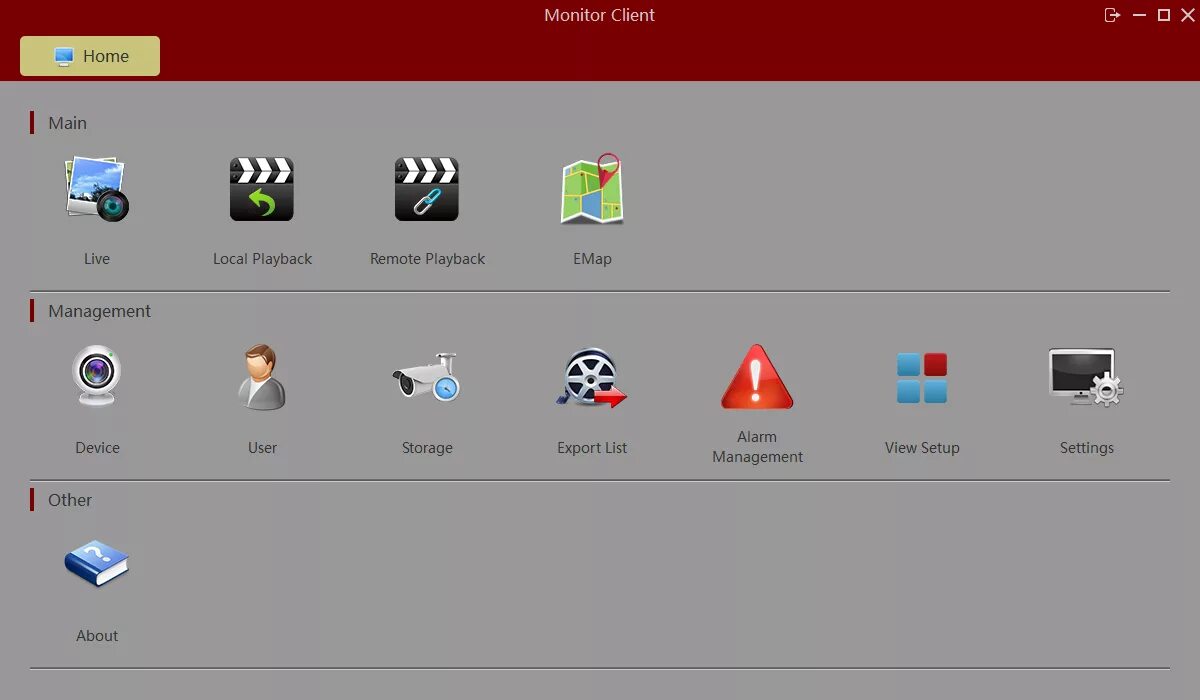Maximize the Monitor Client window
The width and height of the screenshot is (1200, 700).
point(1164,15)
